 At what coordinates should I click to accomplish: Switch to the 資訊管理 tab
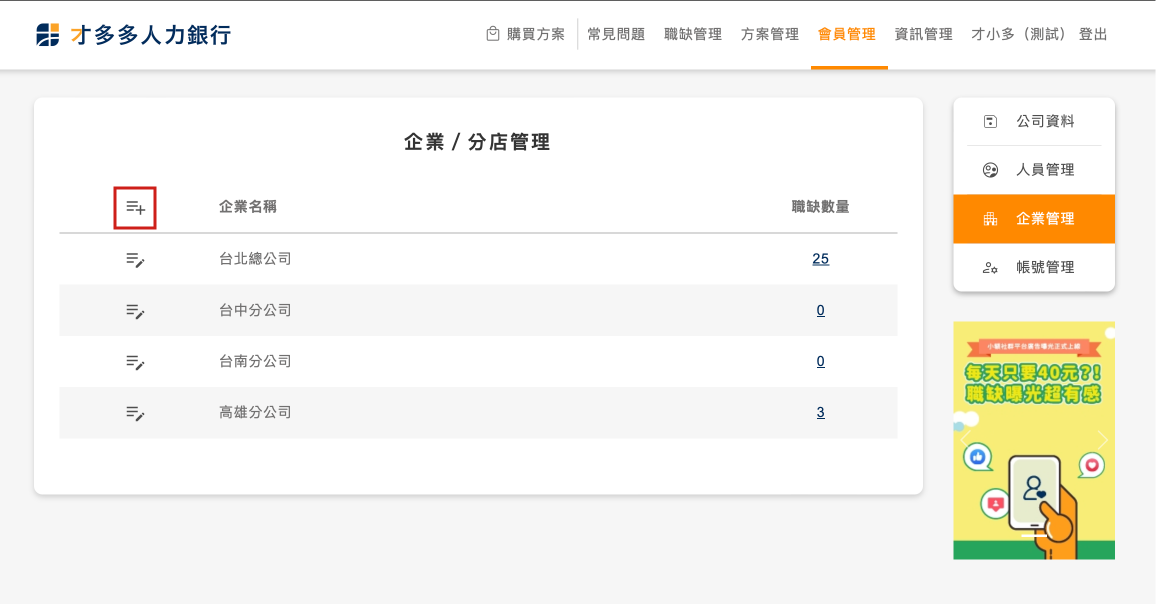pyautogui.click(x=923, y=34)
